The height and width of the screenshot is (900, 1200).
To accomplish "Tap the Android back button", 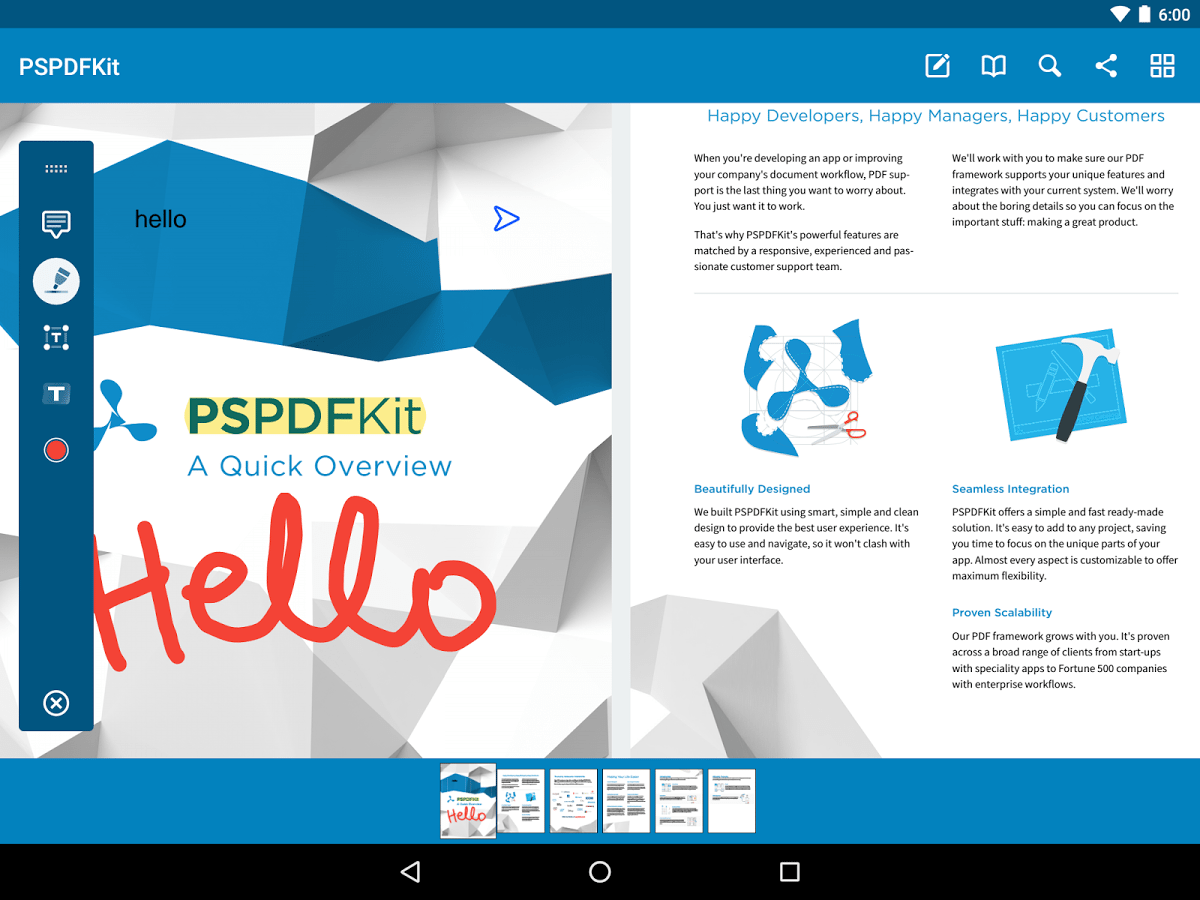I will 410,872.
